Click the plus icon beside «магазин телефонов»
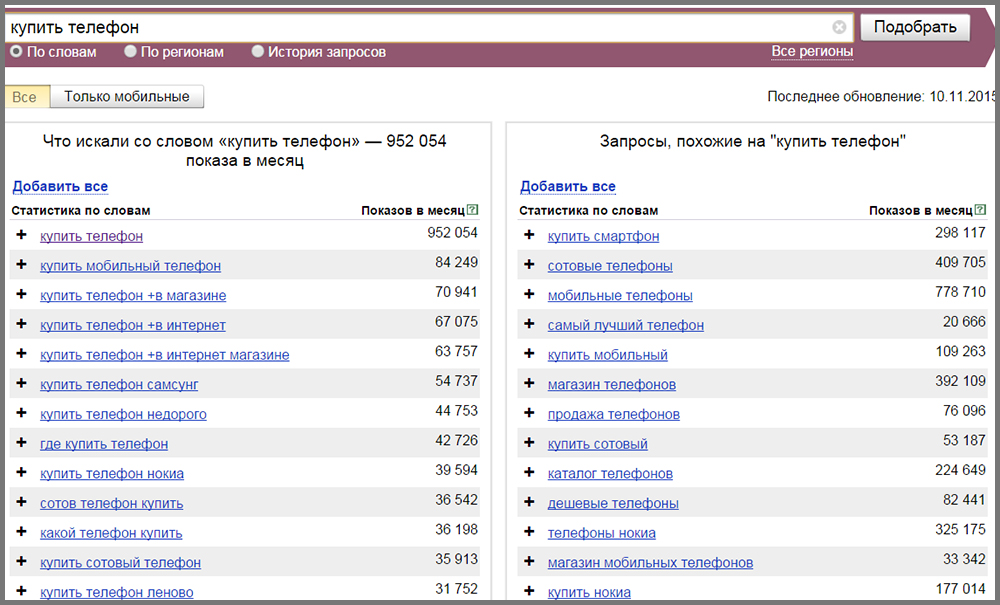 coord(529,384)
